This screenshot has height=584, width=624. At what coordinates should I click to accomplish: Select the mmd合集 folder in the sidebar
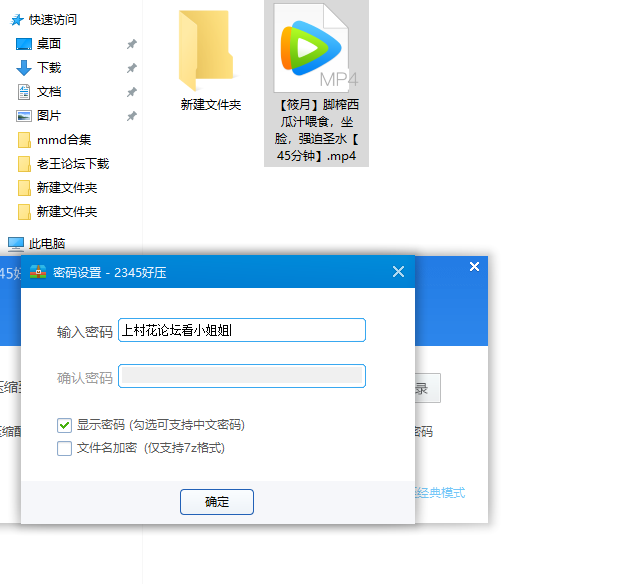click(63, 140)
